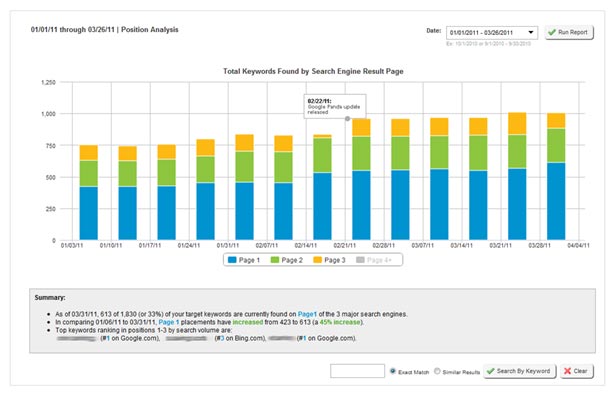Viewport: 616px width, 395px height.
Task: Click the date range field 01/01/2011 - 03/26/2011
Action: (491, 33)
